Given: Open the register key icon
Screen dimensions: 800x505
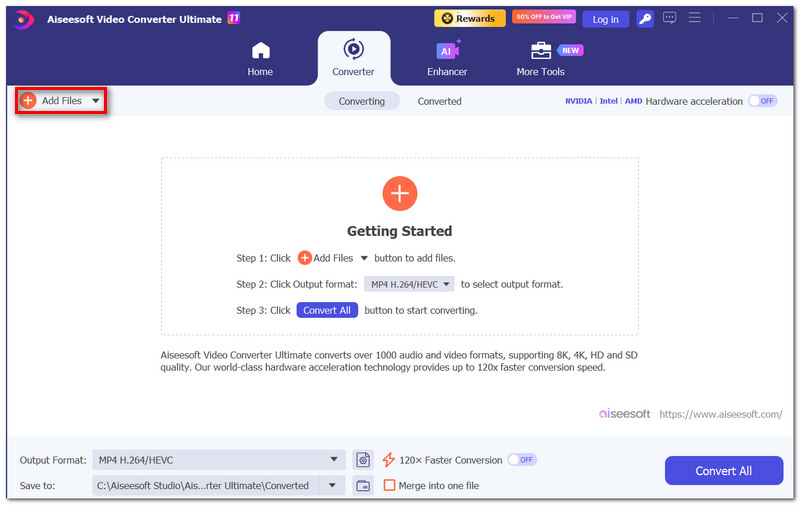Looking at the screenshot, I should point(645,19).
